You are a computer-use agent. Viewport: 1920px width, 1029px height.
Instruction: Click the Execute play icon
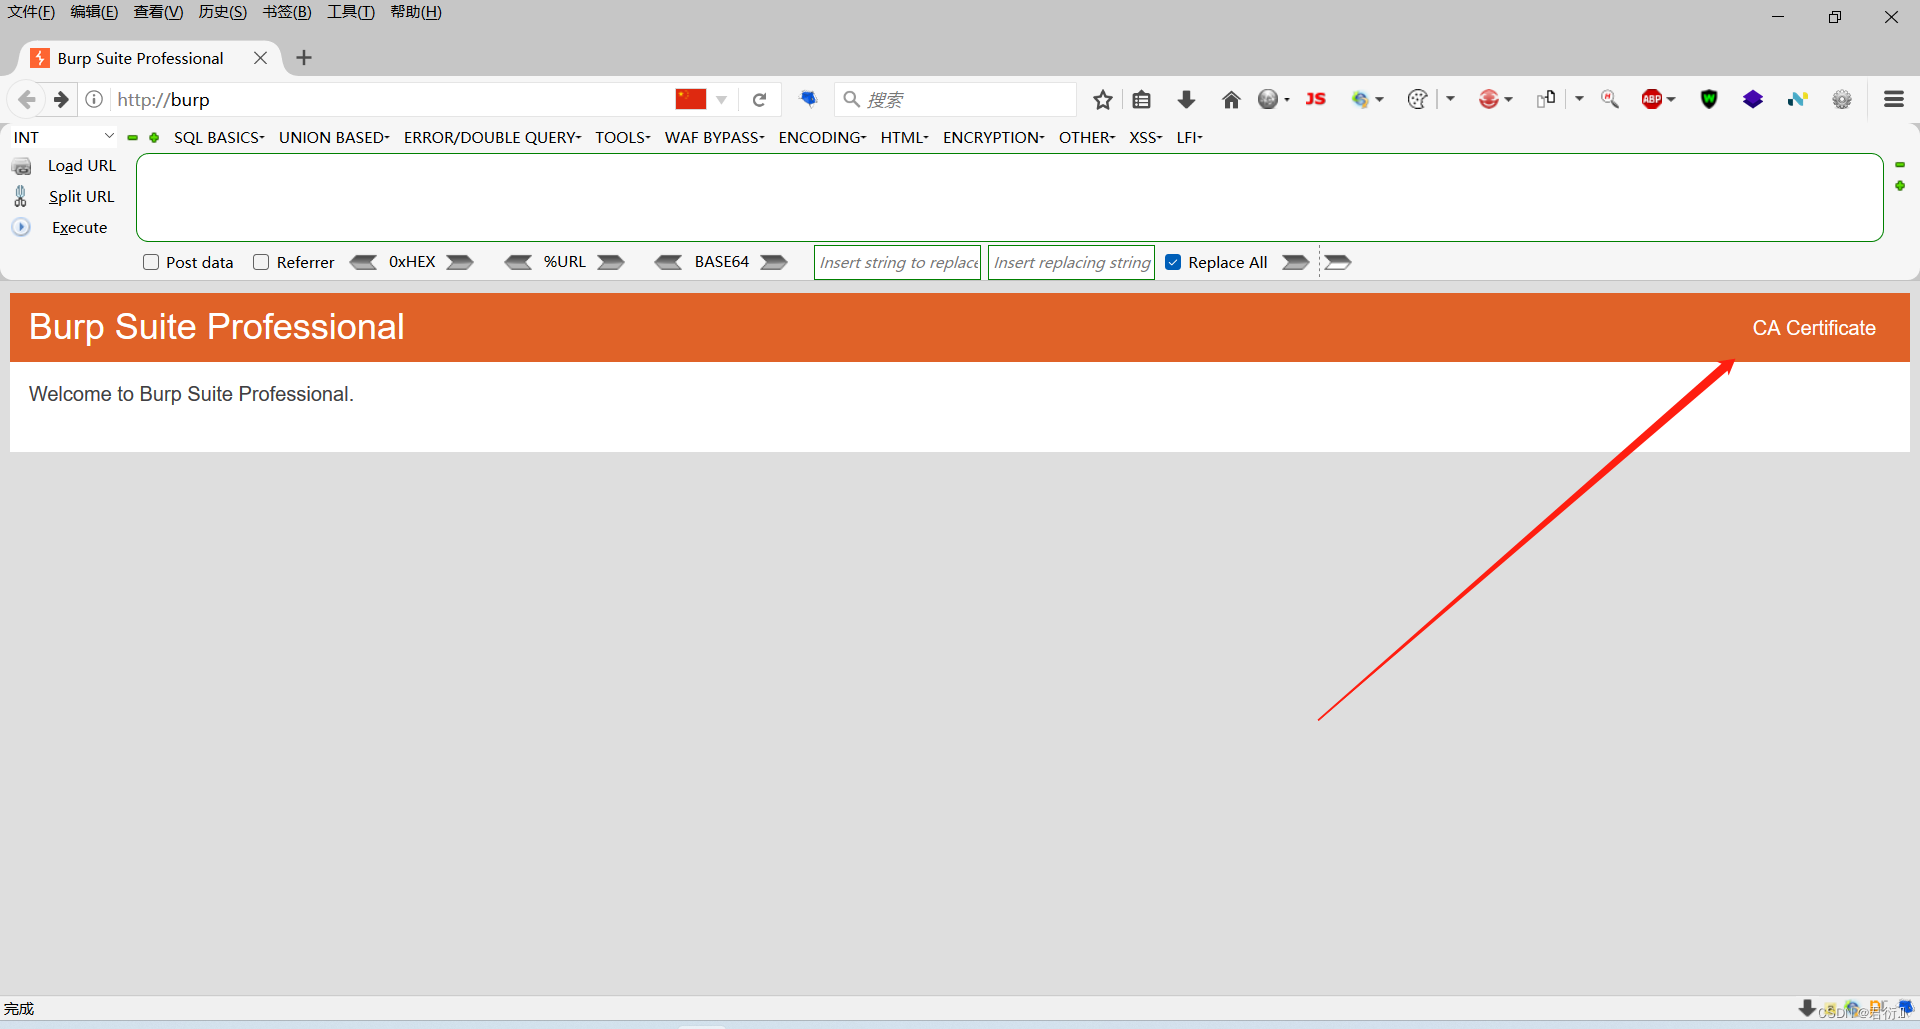pyautogui.click(x=21, y=227)
